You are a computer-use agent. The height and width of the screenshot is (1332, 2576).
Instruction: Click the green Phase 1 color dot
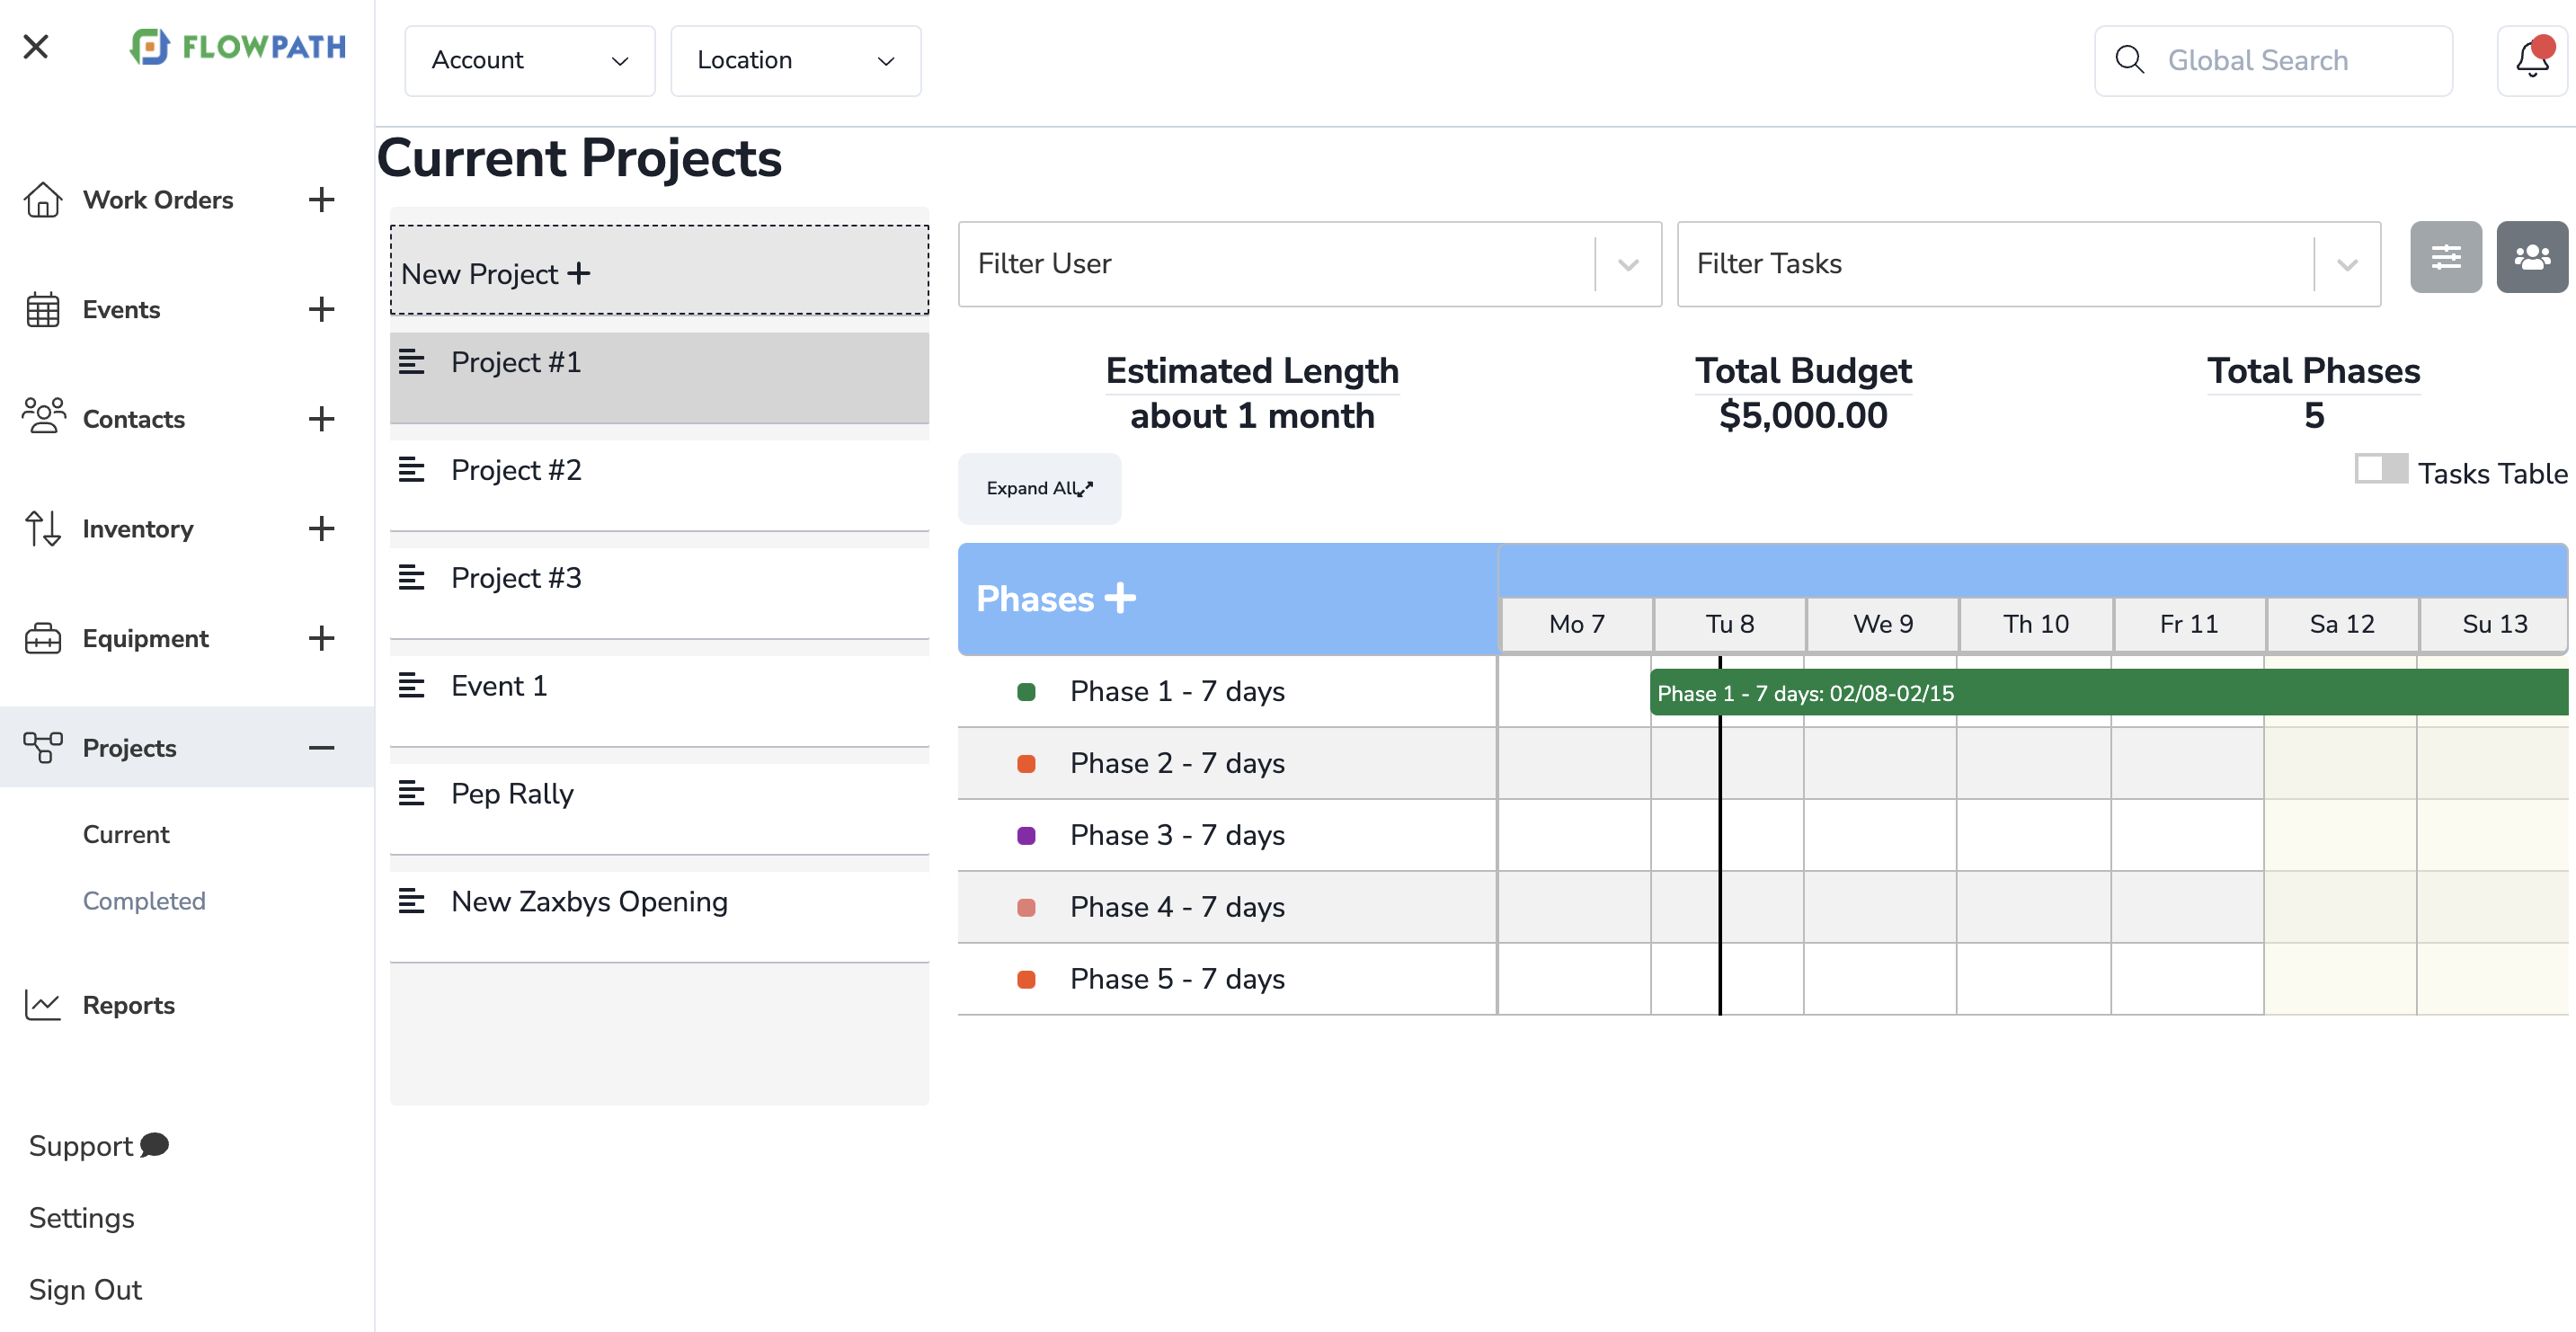click(1026, 690)
